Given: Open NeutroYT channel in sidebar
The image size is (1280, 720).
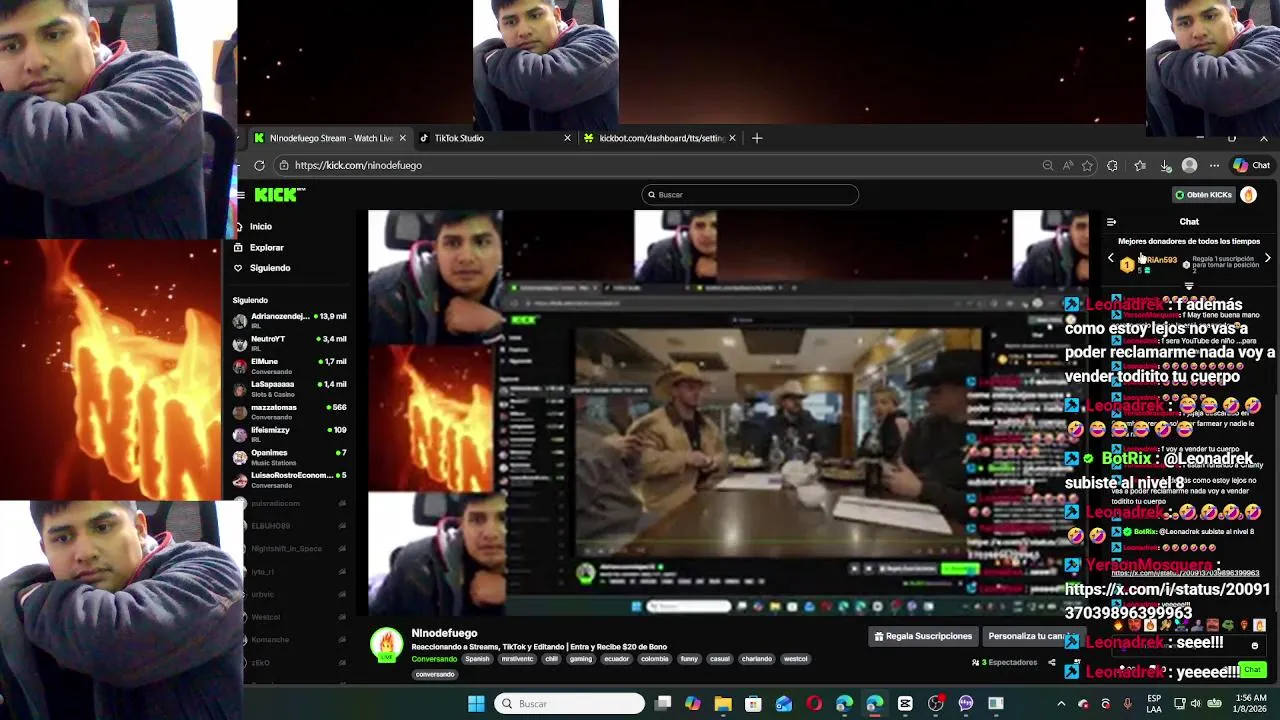Looking at the screenshot, I should point(290,343).
